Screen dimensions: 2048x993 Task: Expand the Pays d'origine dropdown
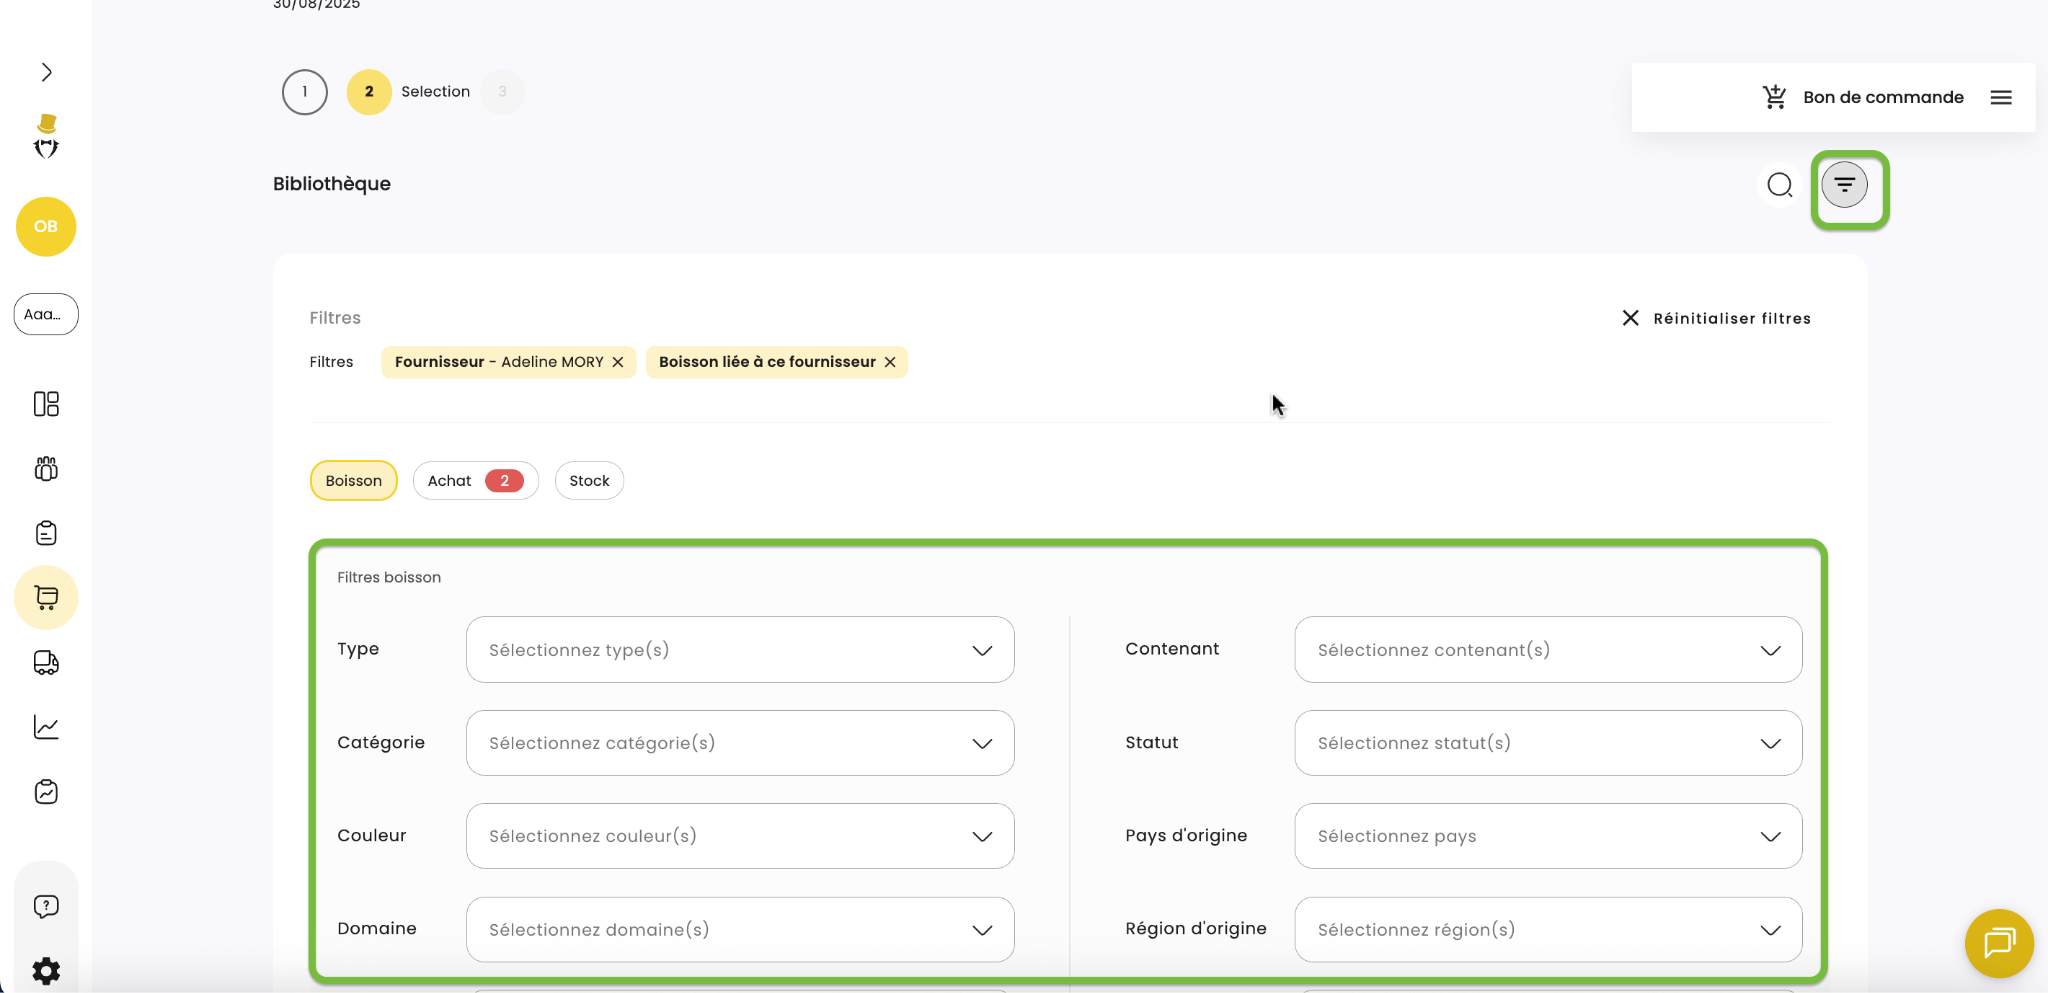click(1547, 836)
